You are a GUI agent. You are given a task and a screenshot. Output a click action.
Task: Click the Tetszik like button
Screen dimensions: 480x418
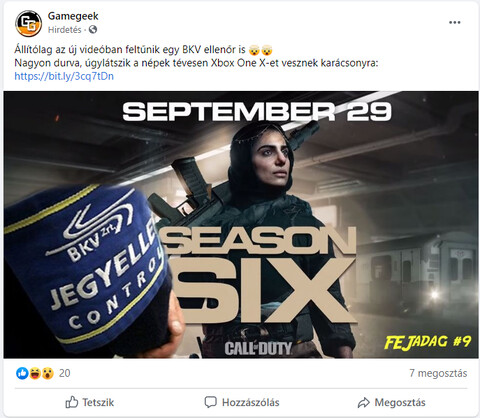point(90,402)
